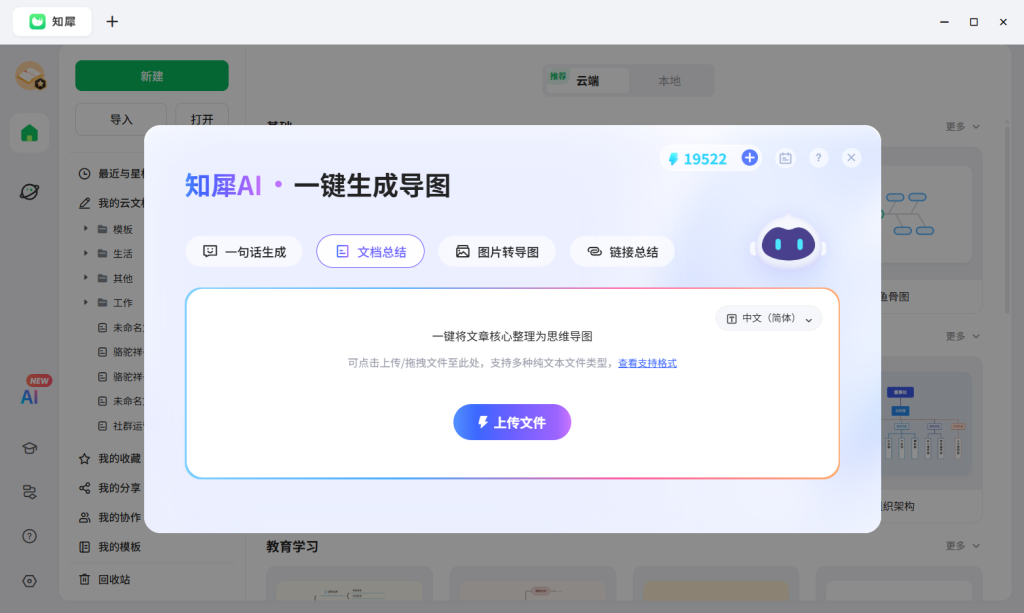
Task: Open 我的模板 in the sidebar
Action: click(x=110, y=546)
